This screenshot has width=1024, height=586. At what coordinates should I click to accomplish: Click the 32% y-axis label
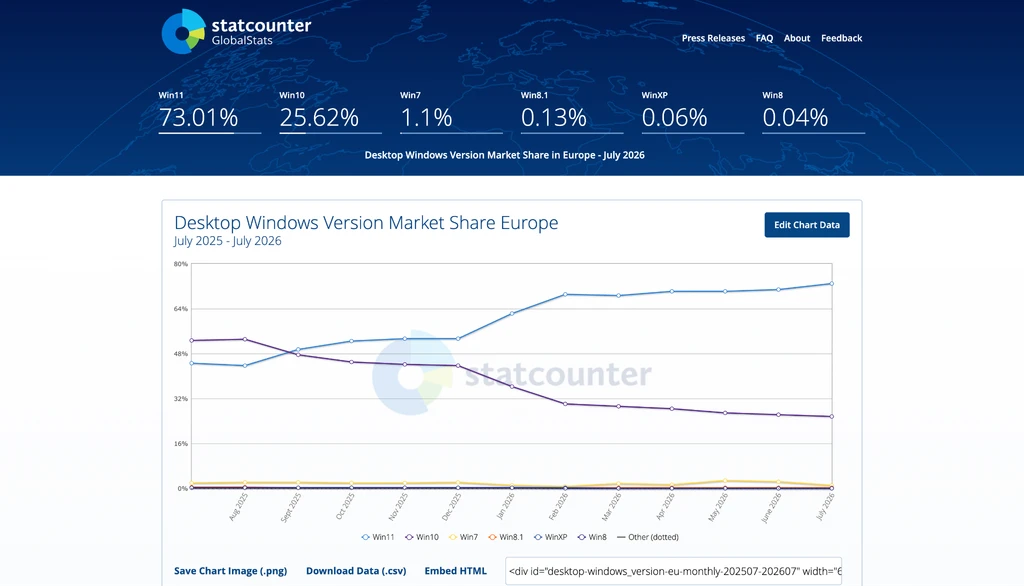(180, 399)
